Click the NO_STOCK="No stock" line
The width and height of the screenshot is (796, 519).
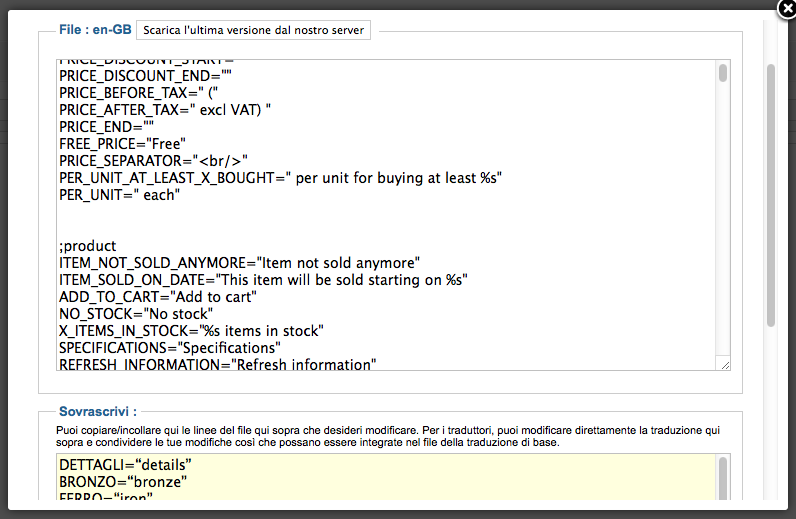tap(136, 313)
